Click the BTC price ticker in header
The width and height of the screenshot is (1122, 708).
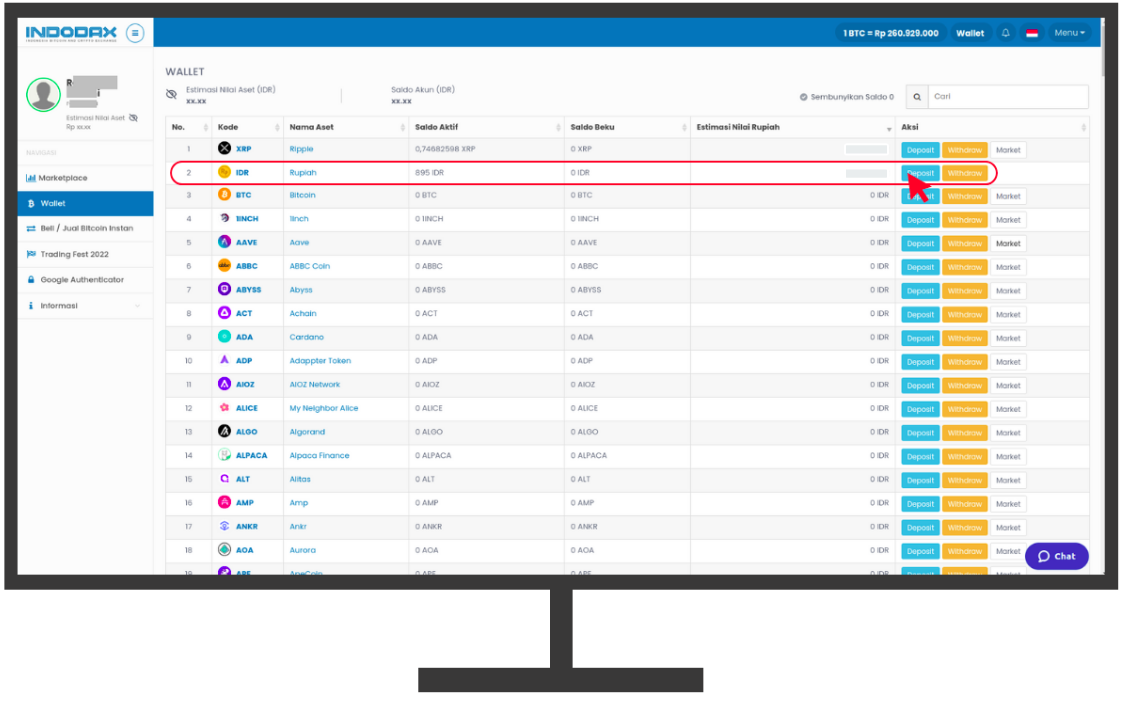[x=890, y=33]
